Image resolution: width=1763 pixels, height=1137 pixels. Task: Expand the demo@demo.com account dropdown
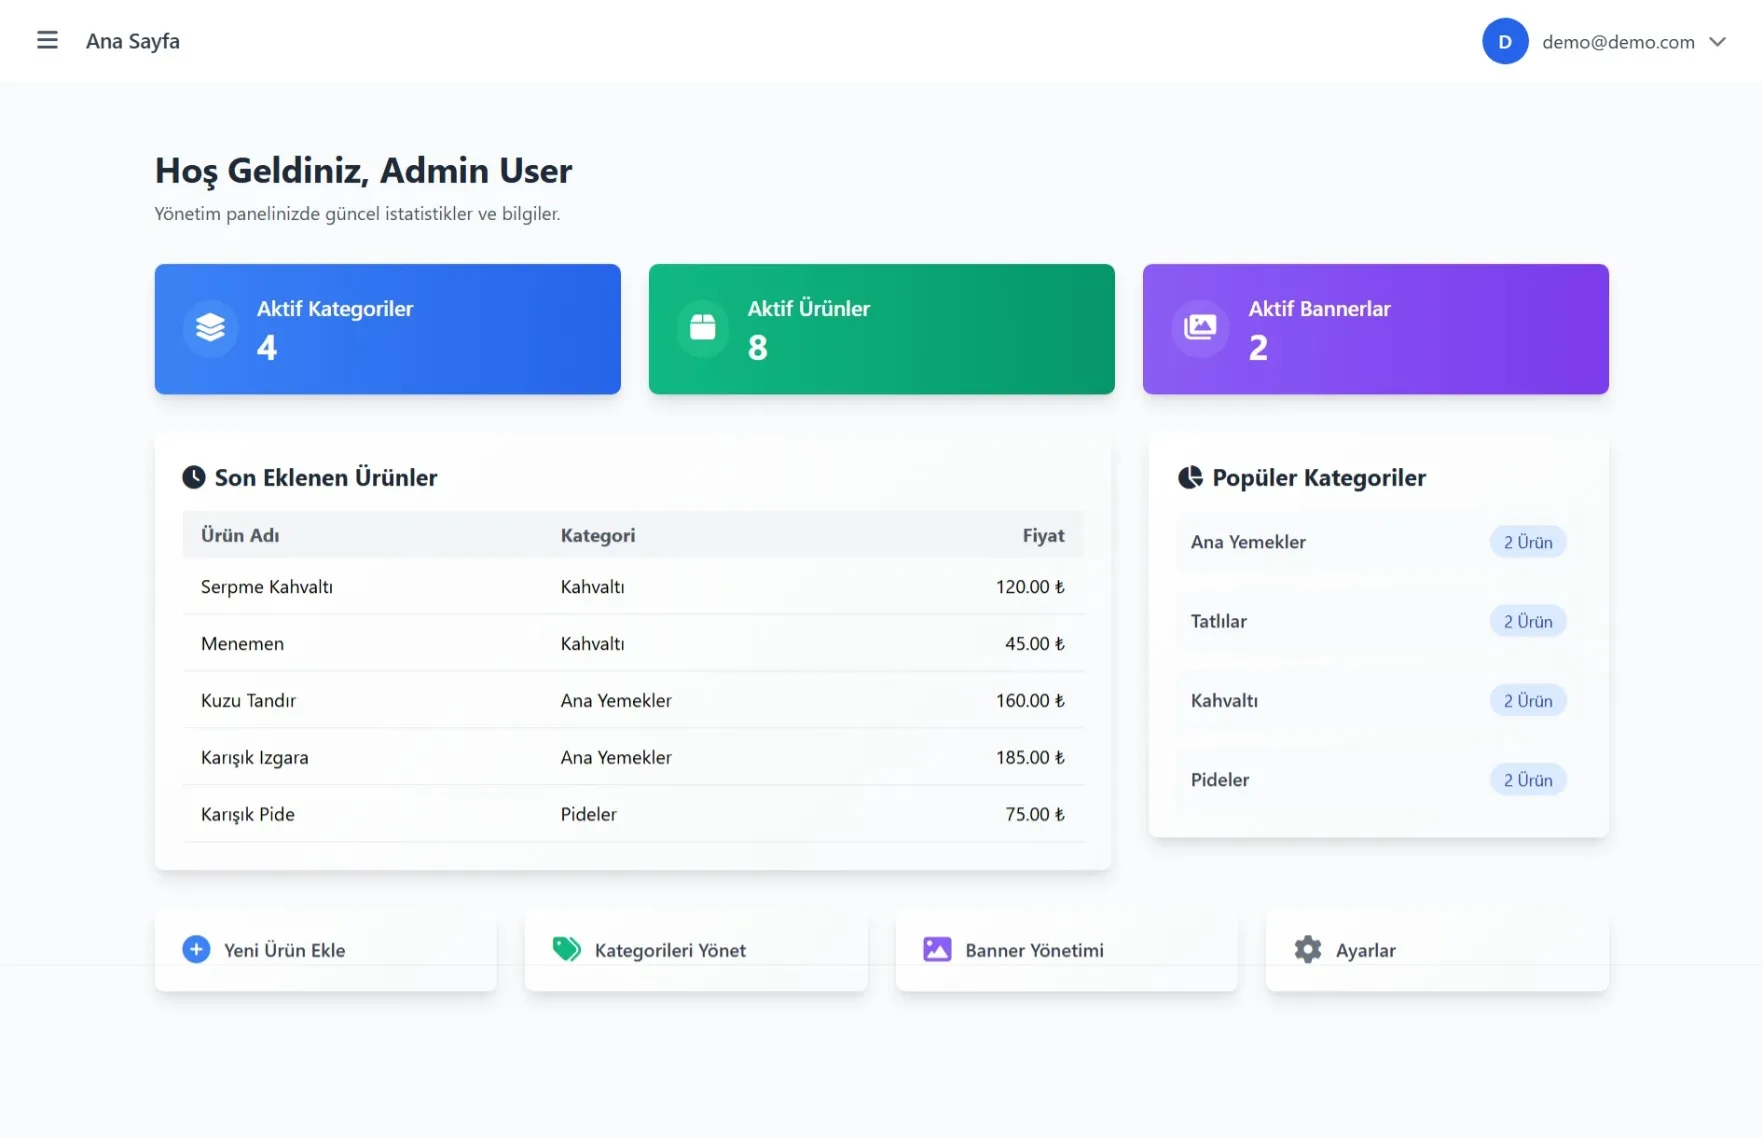(x=1717, y=42)
